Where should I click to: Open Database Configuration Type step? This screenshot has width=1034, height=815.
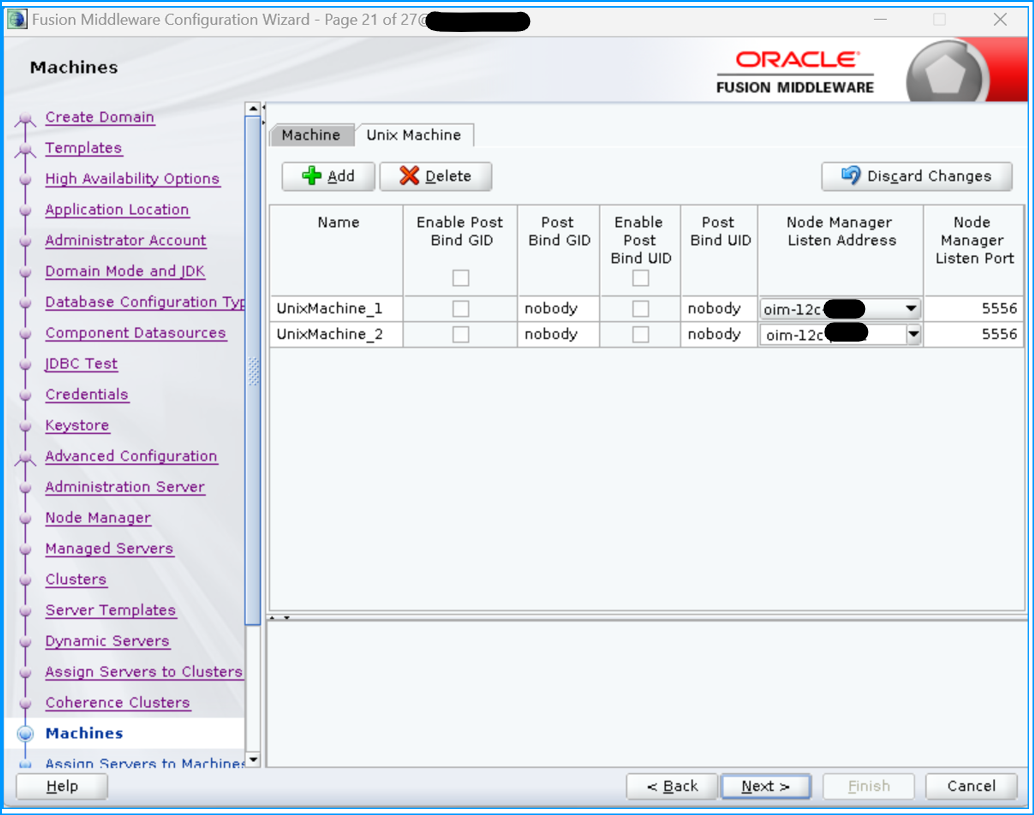145,302
